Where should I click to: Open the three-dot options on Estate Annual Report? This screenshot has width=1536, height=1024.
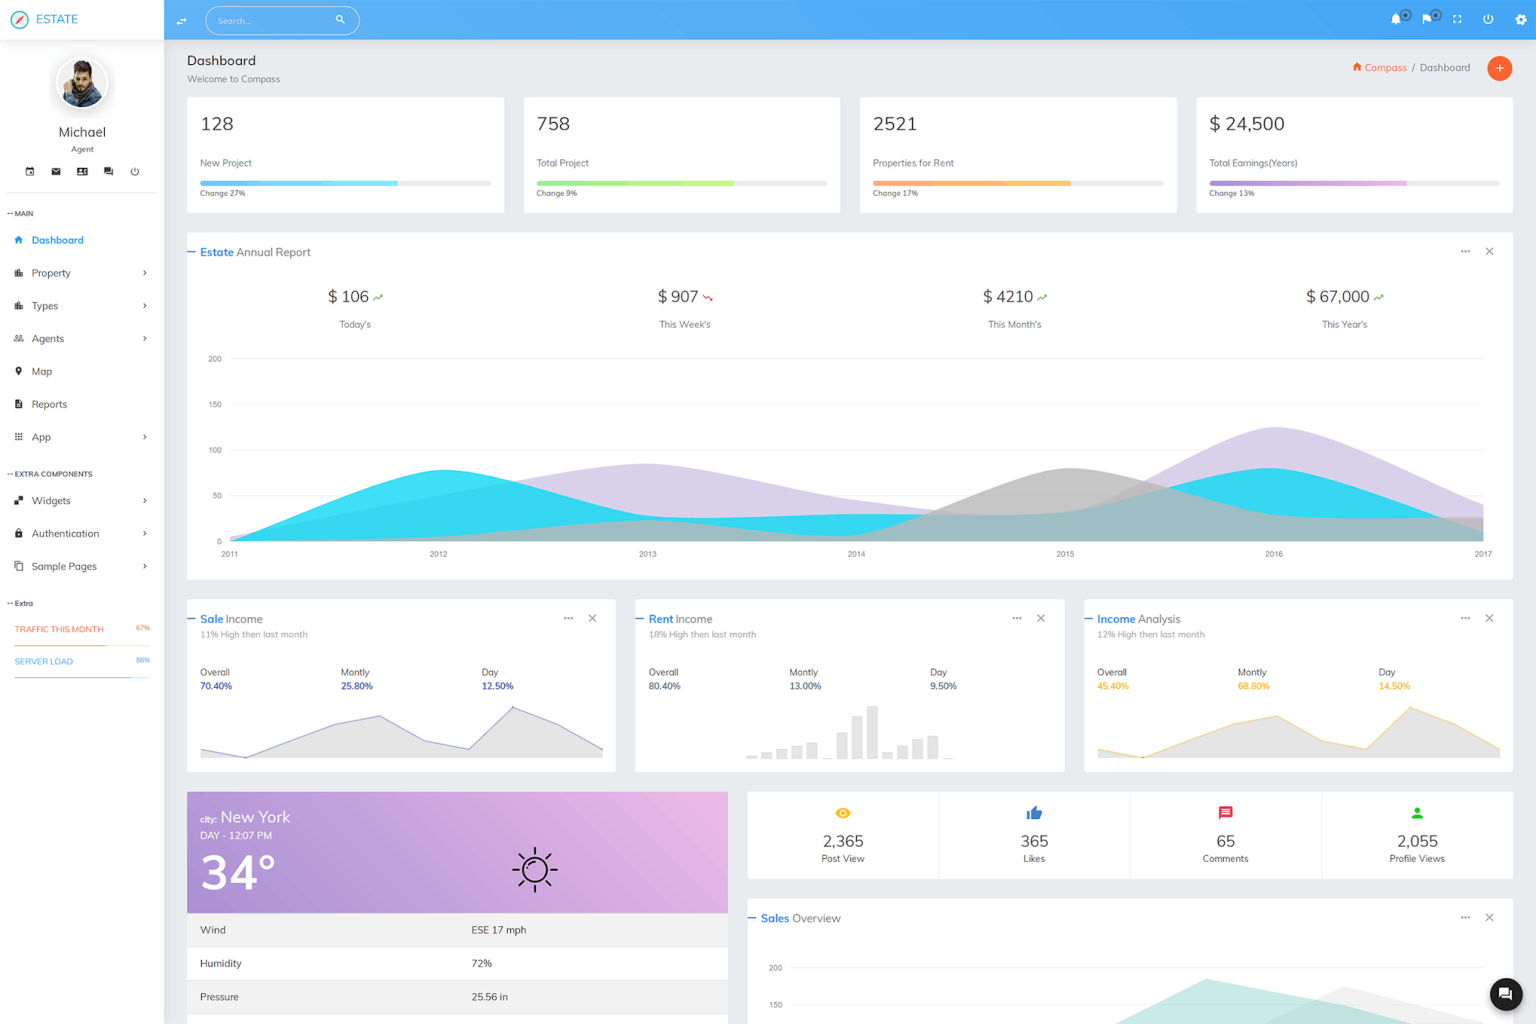[1465, 251]
